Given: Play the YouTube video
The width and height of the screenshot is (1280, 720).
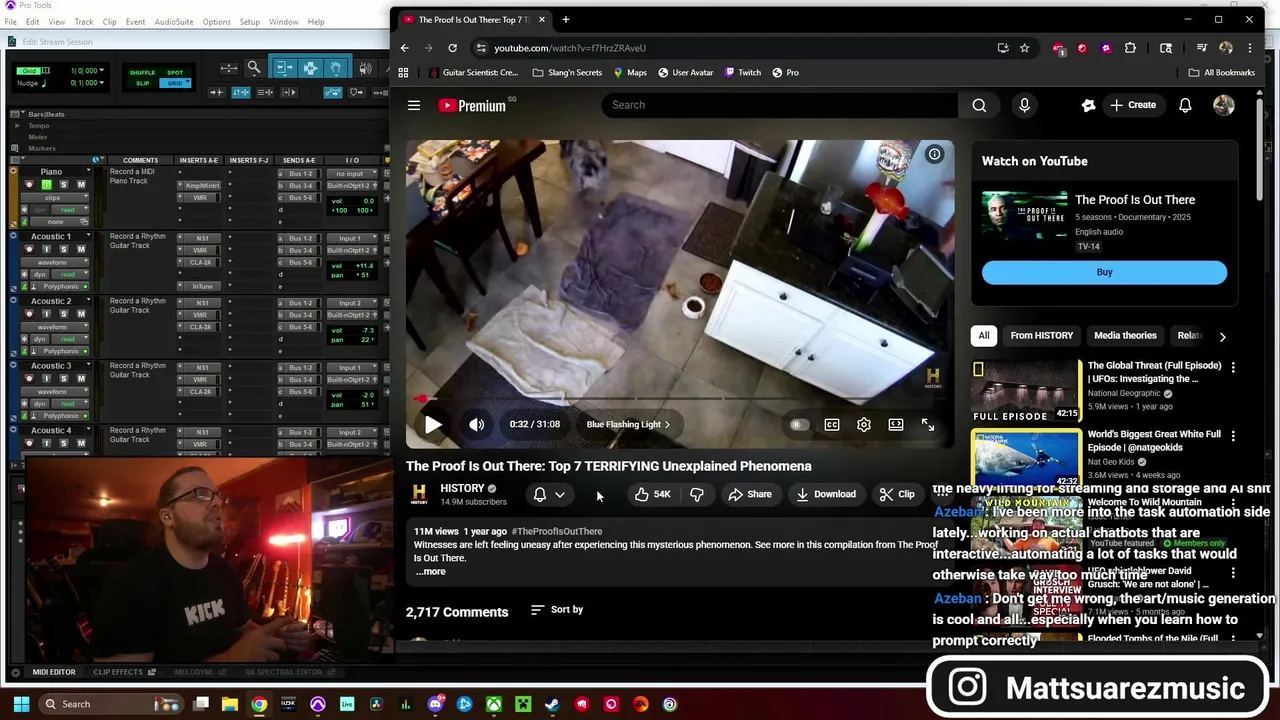Looking at the screenshot, I should (433, 424).
